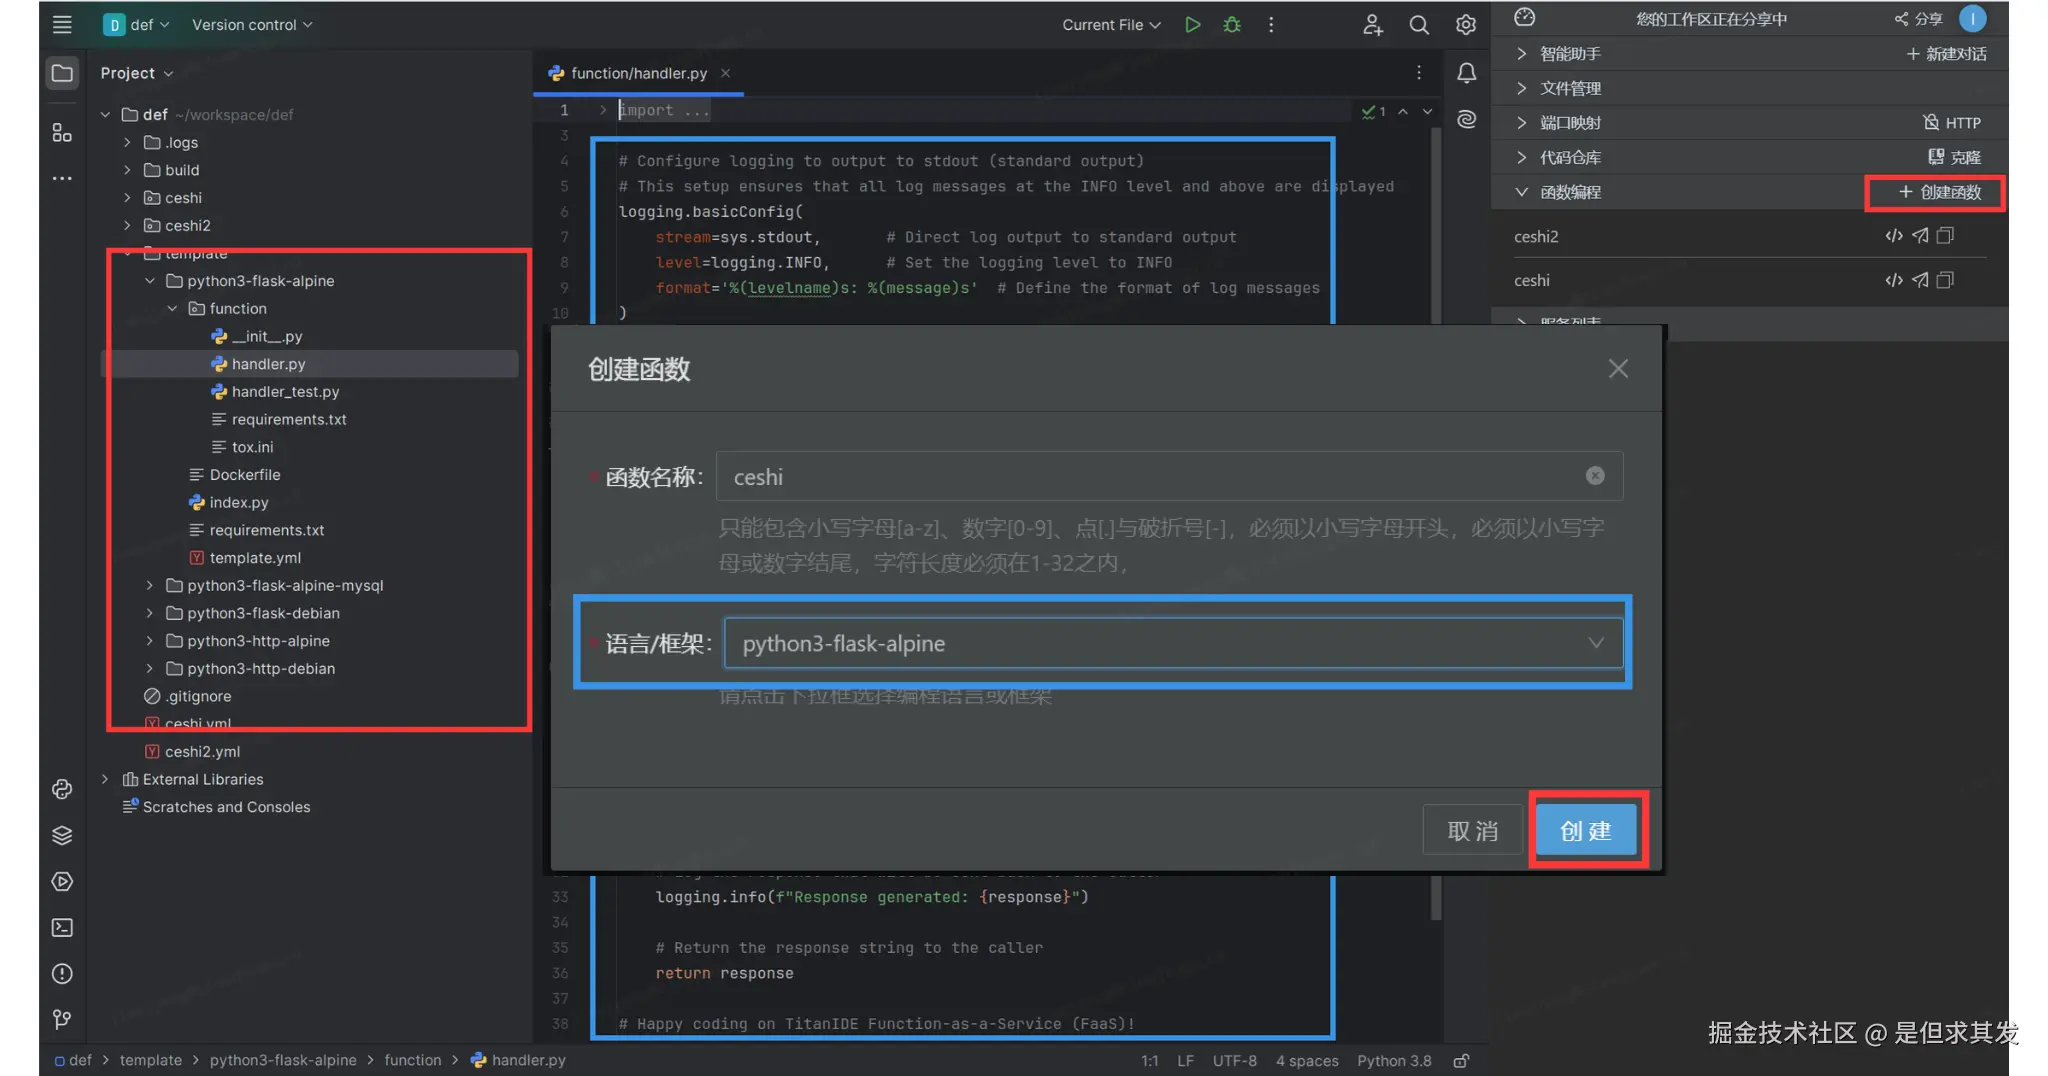Collapse the python3-flask-alpine folder

coord(150,281)
